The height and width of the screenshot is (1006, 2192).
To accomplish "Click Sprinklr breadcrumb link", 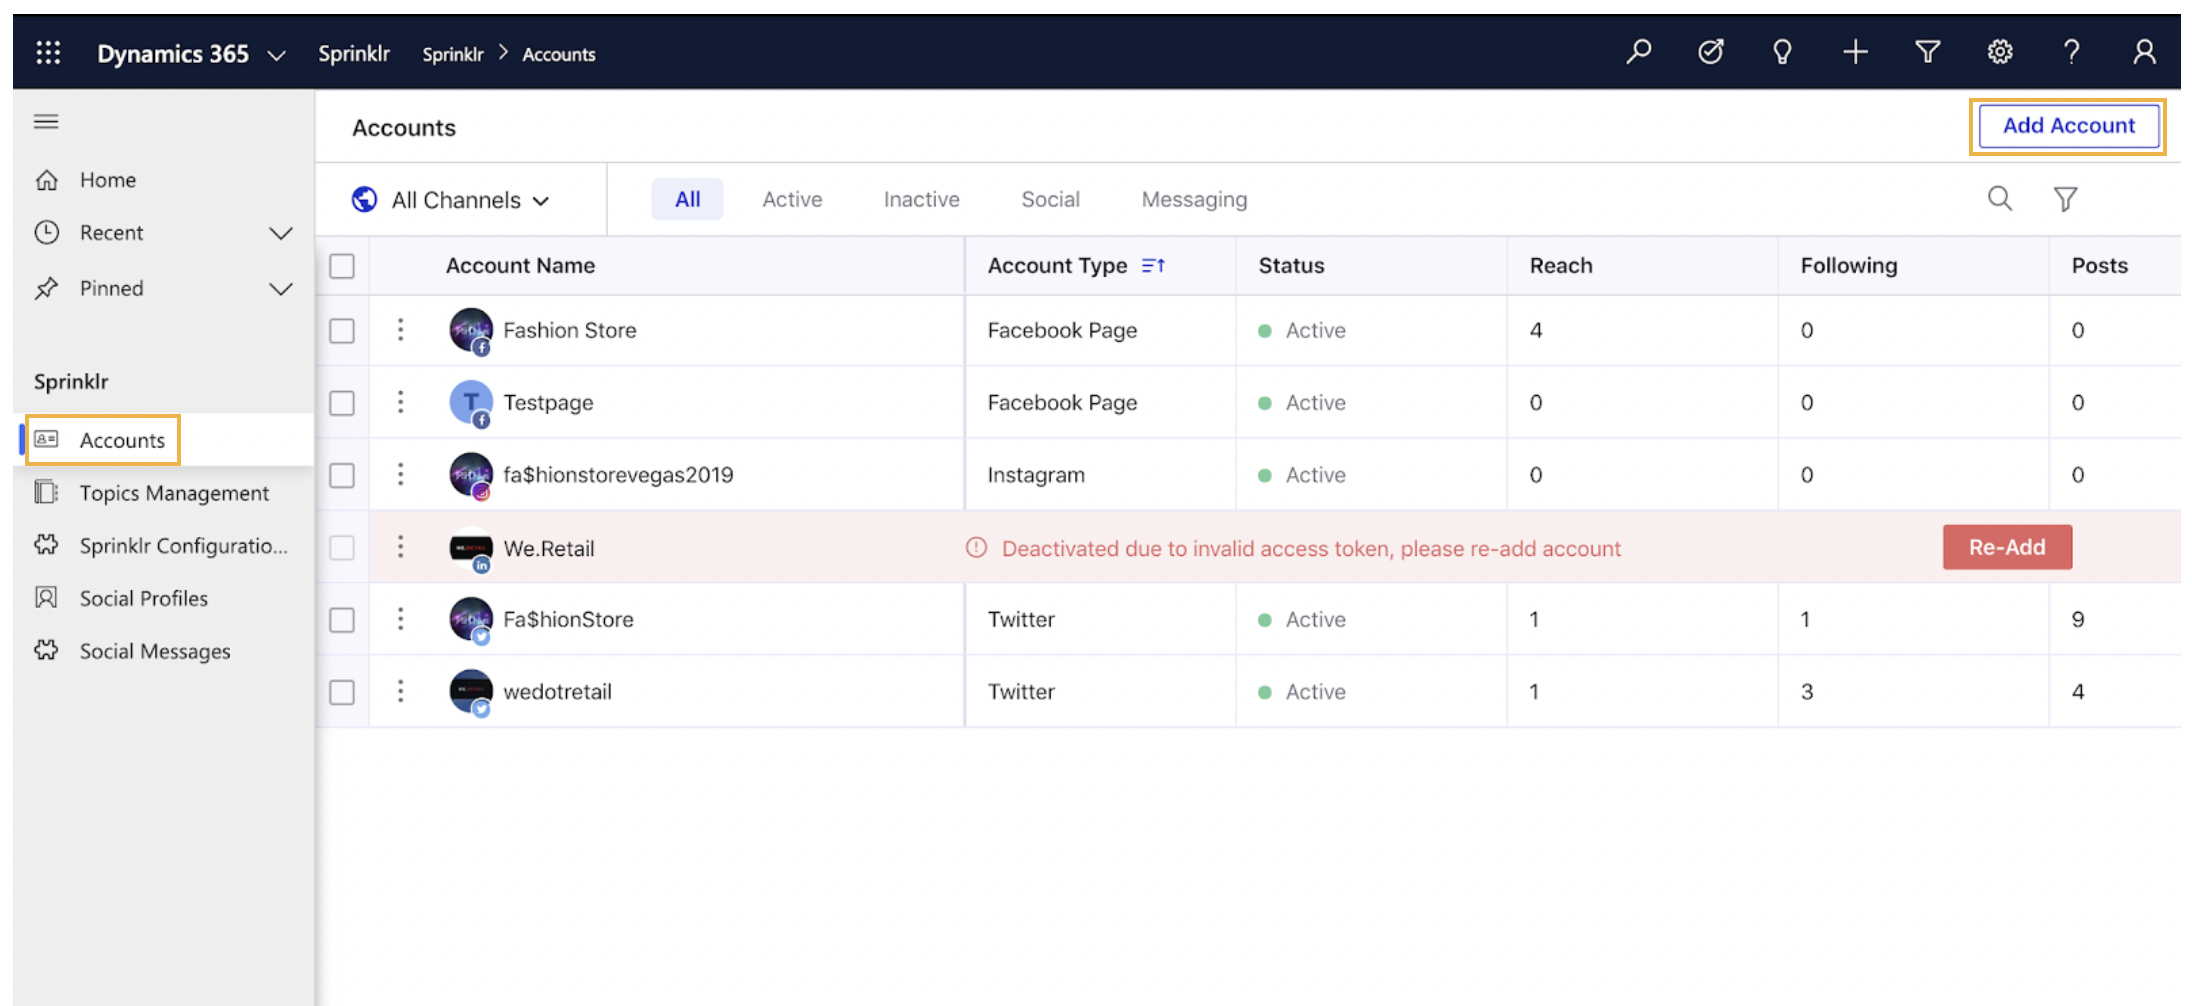I will click(453, 54).
